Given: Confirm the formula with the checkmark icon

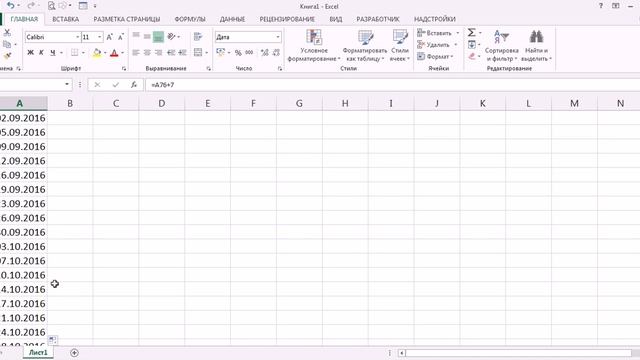Looking at the screenshot, I should (116, 85).
